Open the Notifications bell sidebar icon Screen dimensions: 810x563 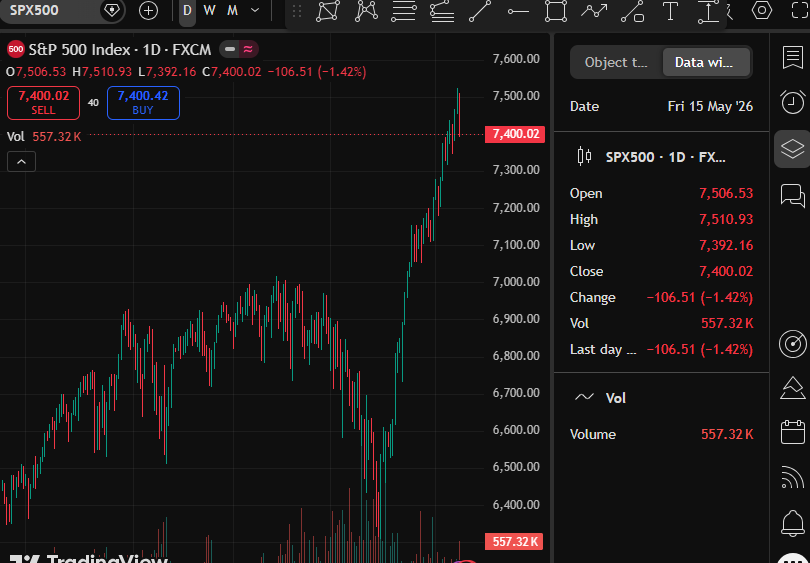click(x=792, y=523)
